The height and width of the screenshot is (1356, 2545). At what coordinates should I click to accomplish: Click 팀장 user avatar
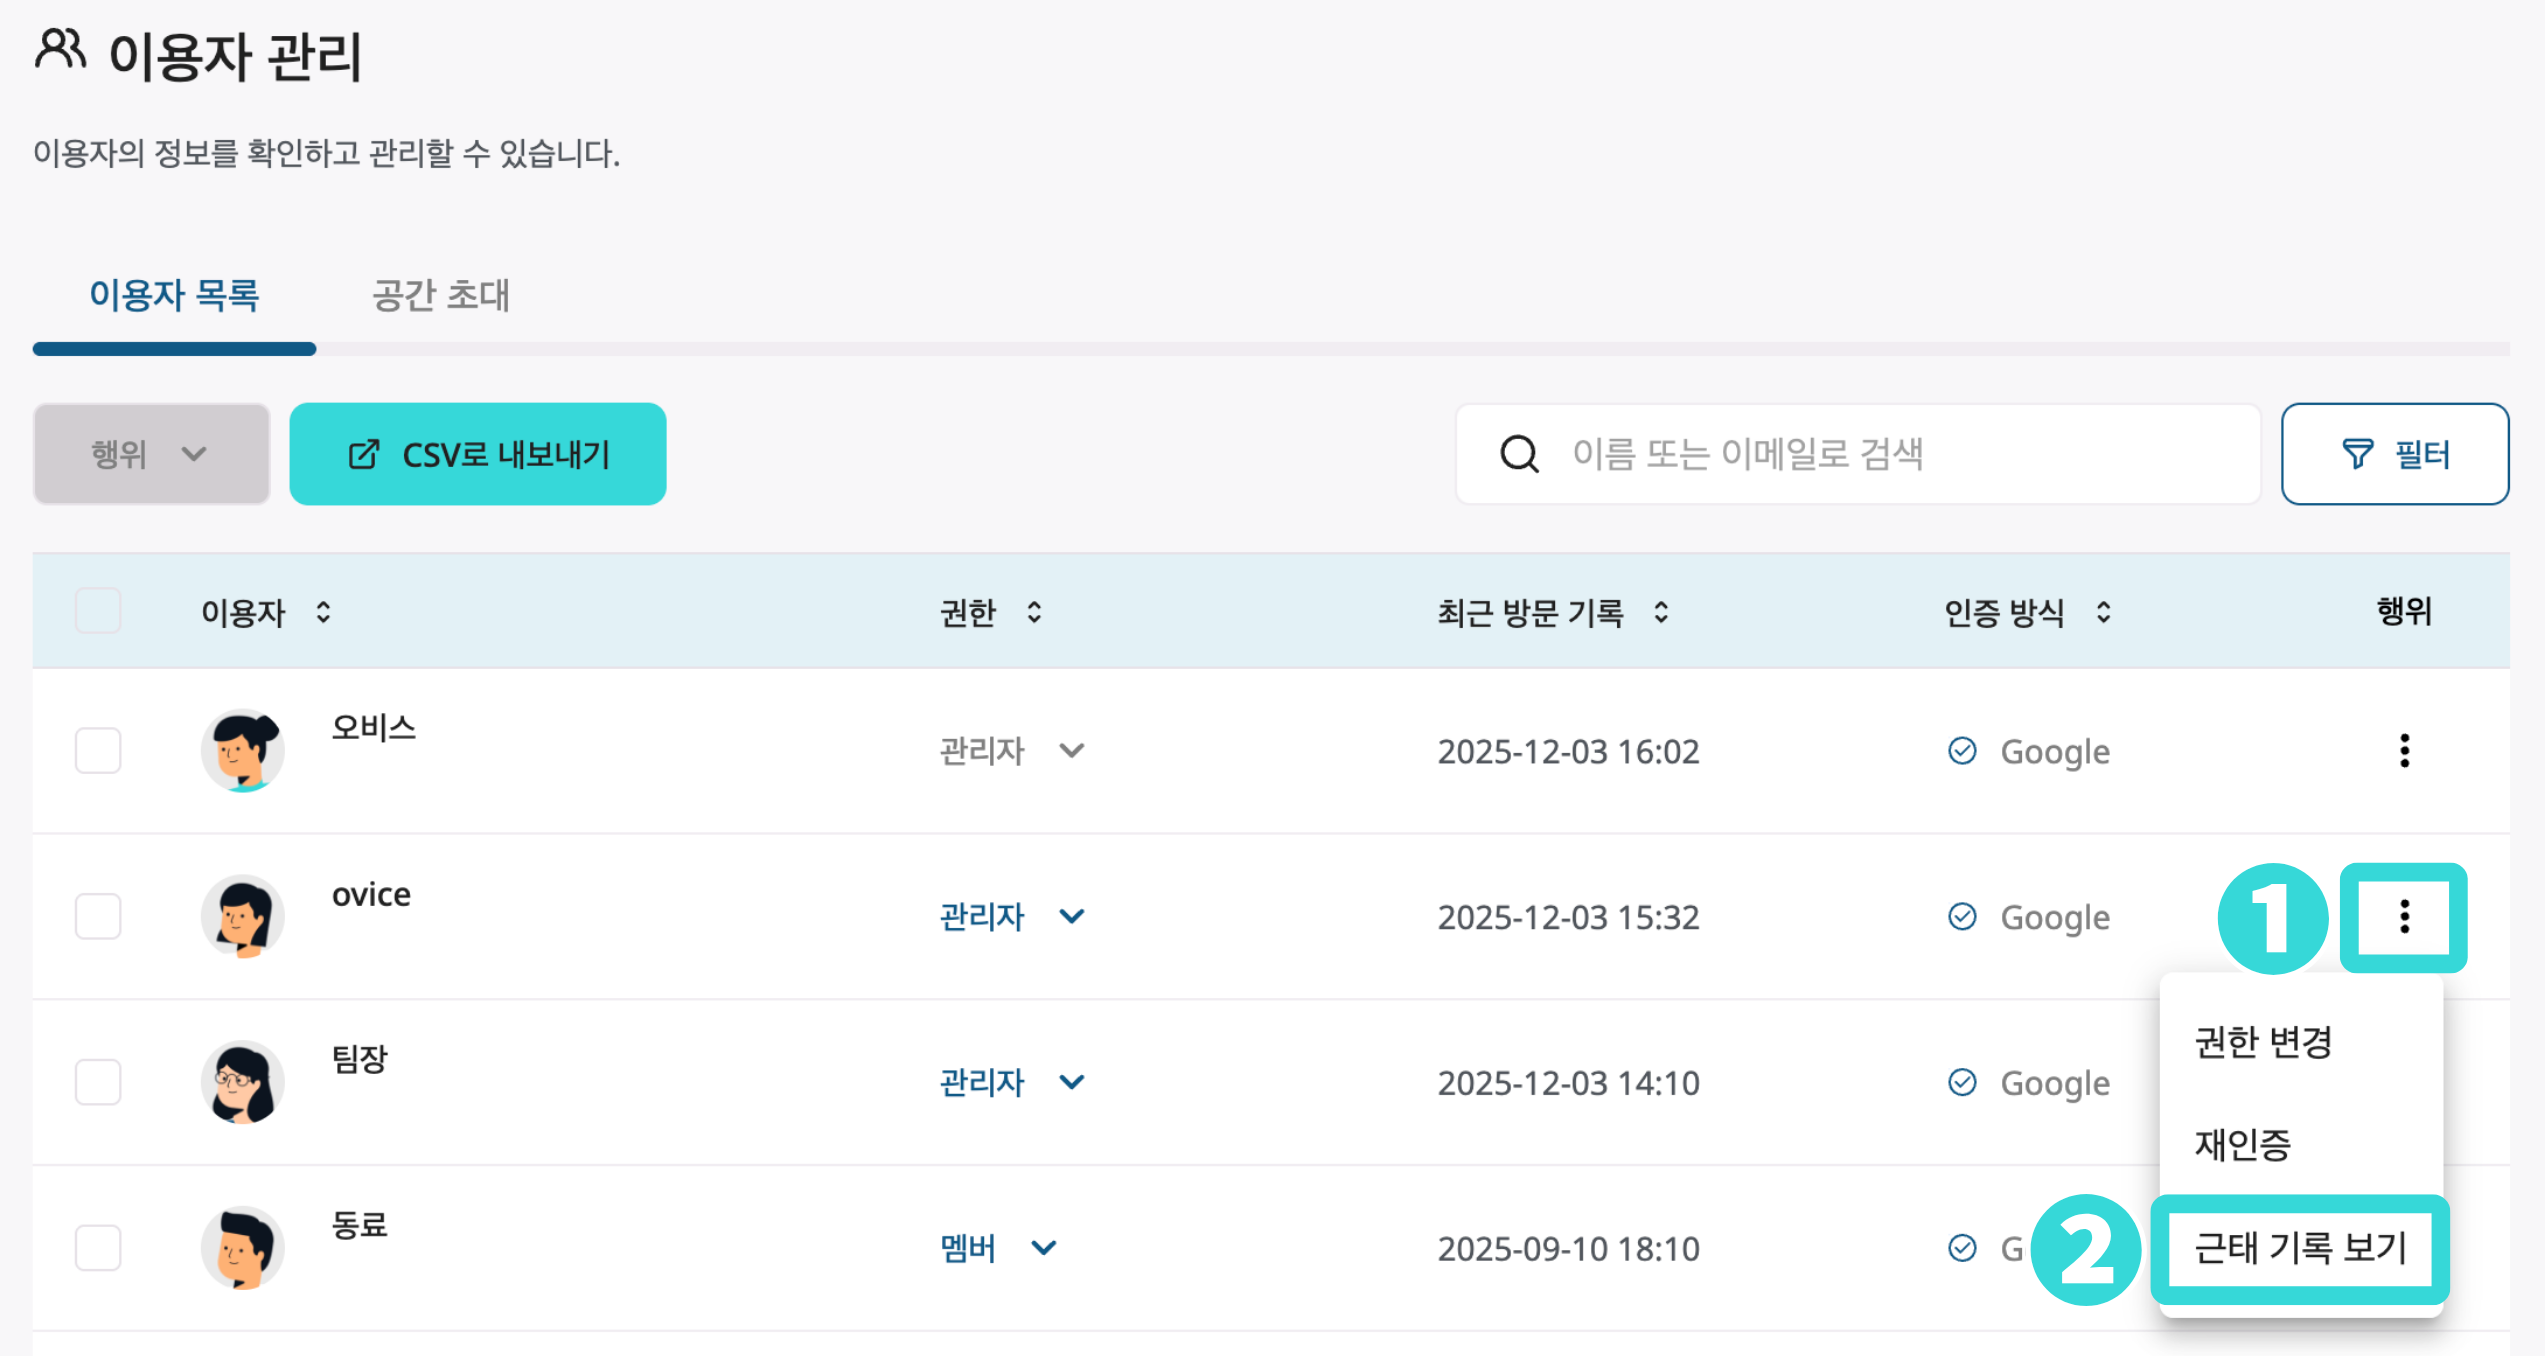(242, 1082)
